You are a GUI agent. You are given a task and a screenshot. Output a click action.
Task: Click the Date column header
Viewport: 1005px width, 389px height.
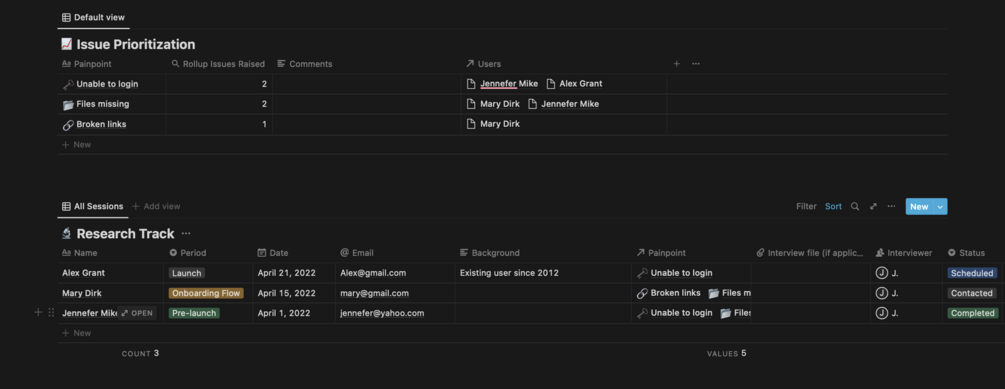(273, 253)
